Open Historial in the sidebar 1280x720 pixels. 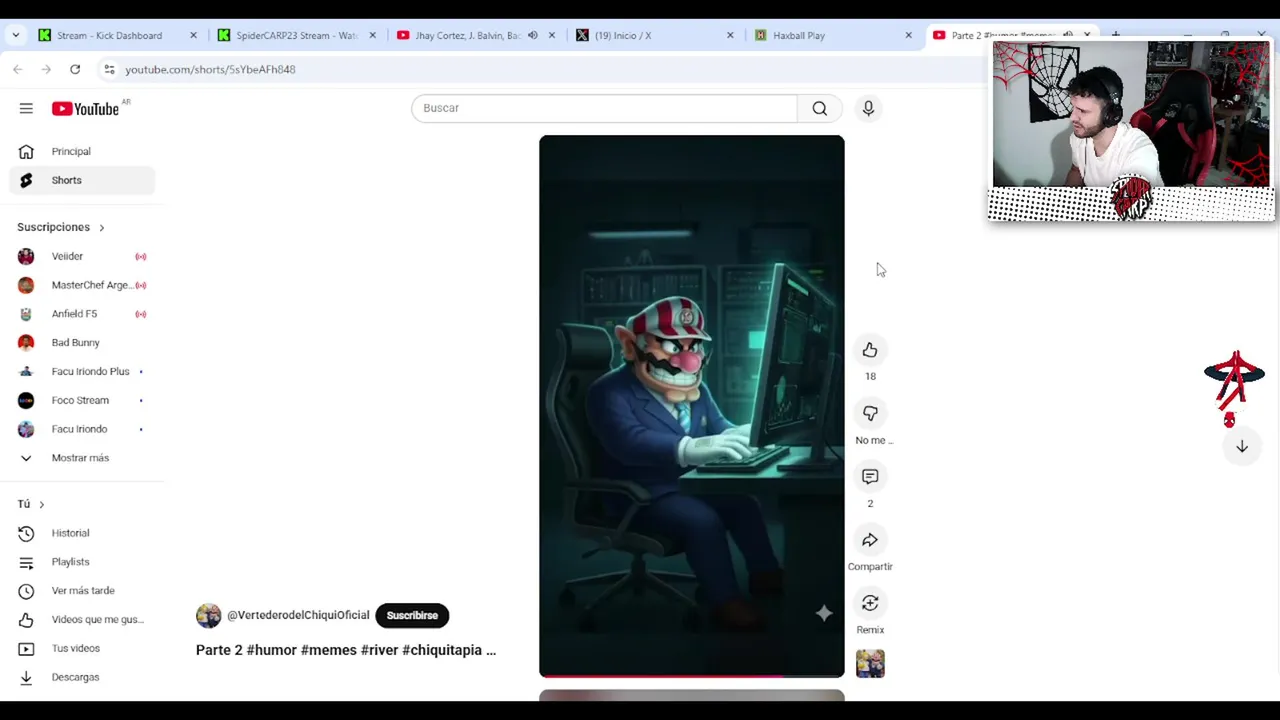pyautogui.click(x=82, y=533)
